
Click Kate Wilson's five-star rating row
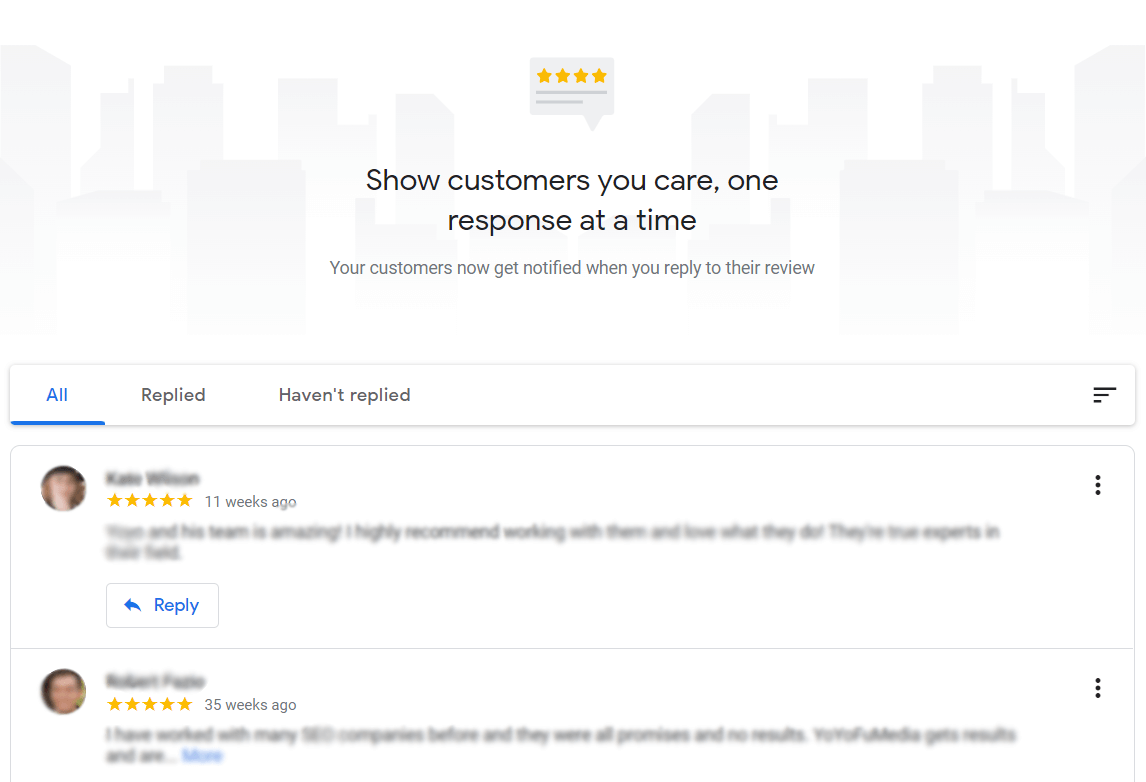pyautogui.click(x=149, y=499)
